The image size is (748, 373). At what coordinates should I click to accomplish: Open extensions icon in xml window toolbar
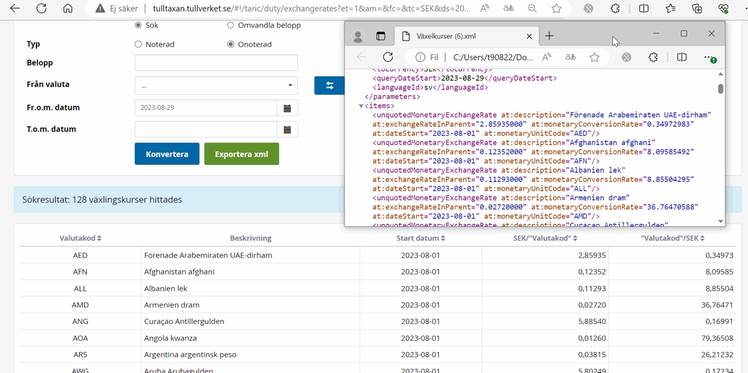(654, 57)
